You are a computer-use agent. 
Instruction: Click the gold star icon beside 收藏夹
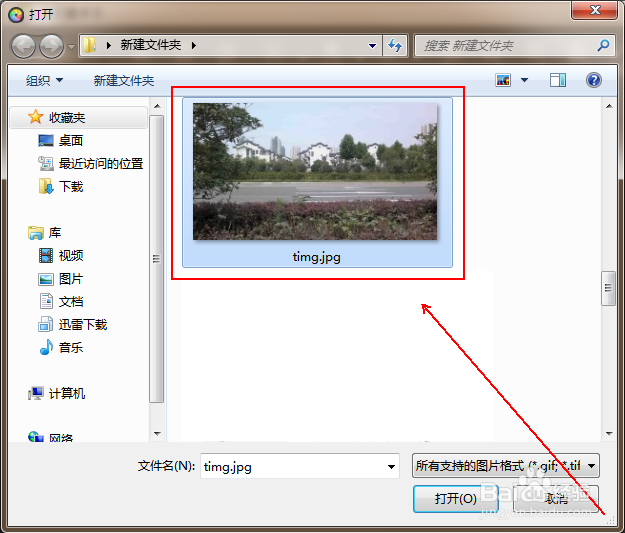tap(35, 117)
